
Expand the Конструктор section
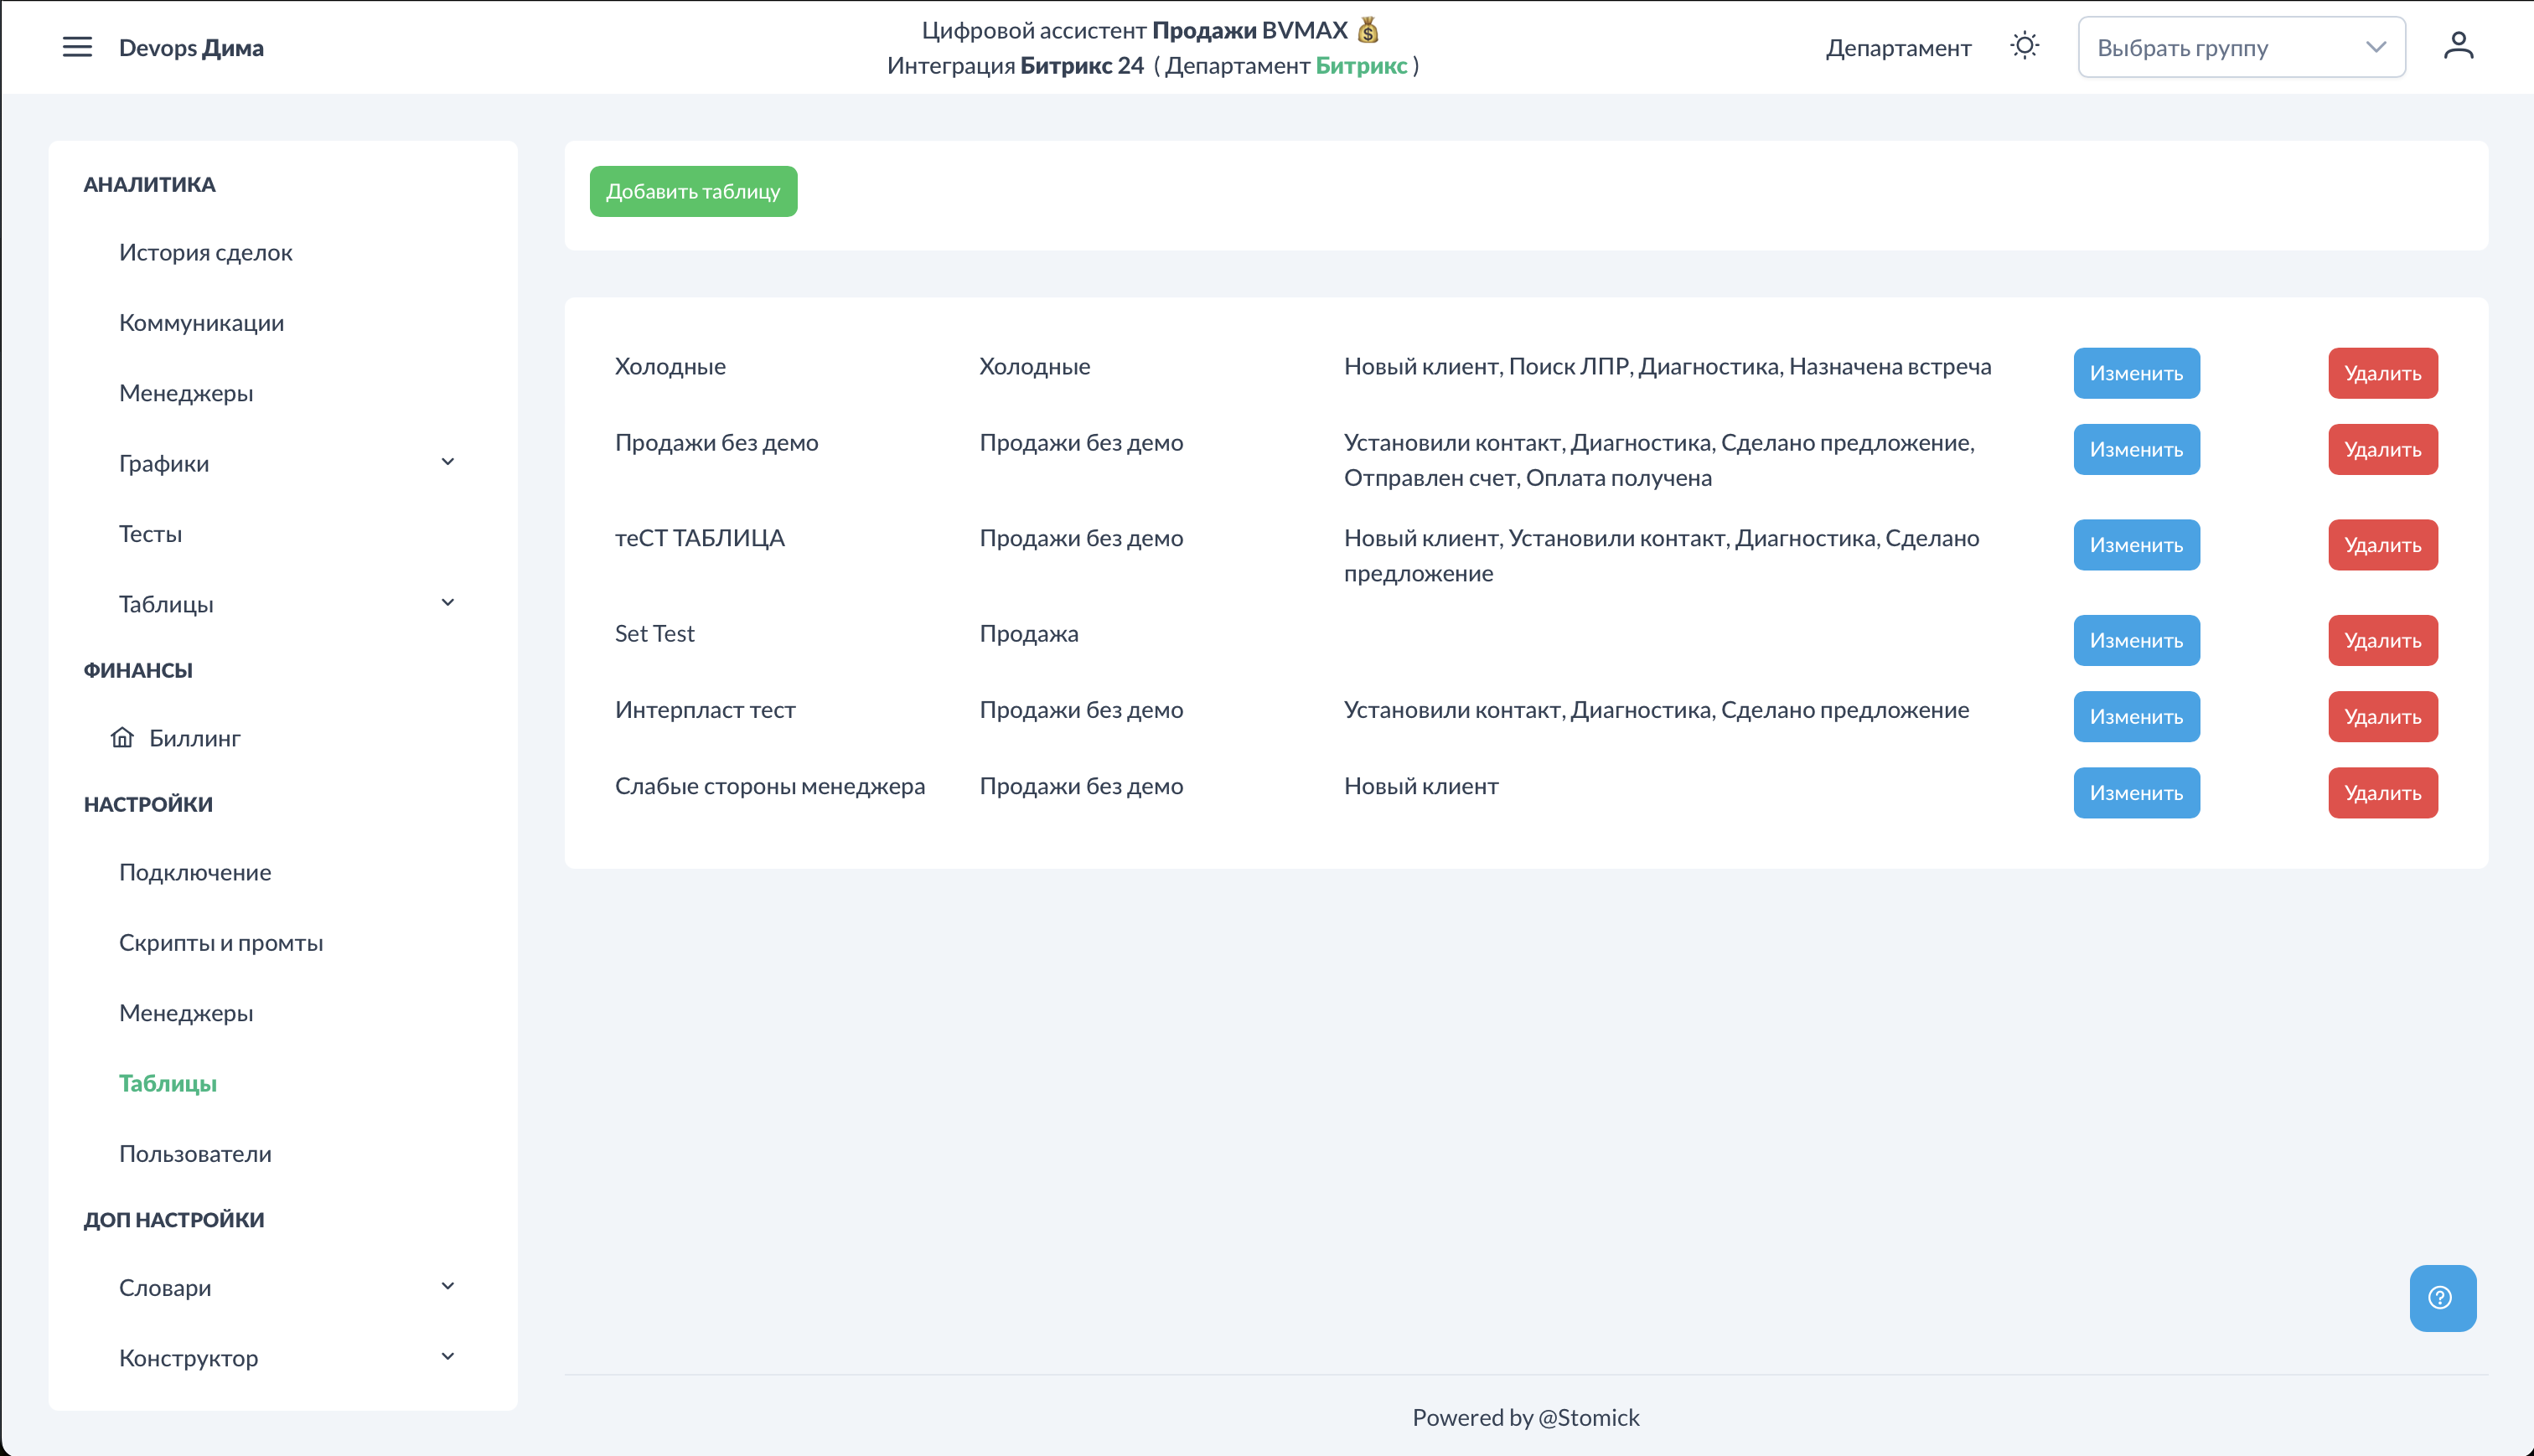(447, 1357)
